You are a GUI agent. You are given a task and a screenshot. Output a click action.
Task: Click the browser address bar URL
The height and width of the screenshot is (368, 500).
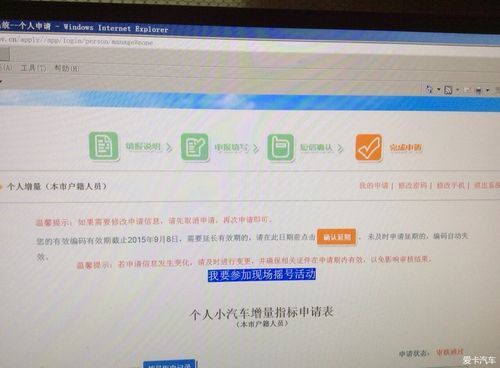[x=76, y=41]
